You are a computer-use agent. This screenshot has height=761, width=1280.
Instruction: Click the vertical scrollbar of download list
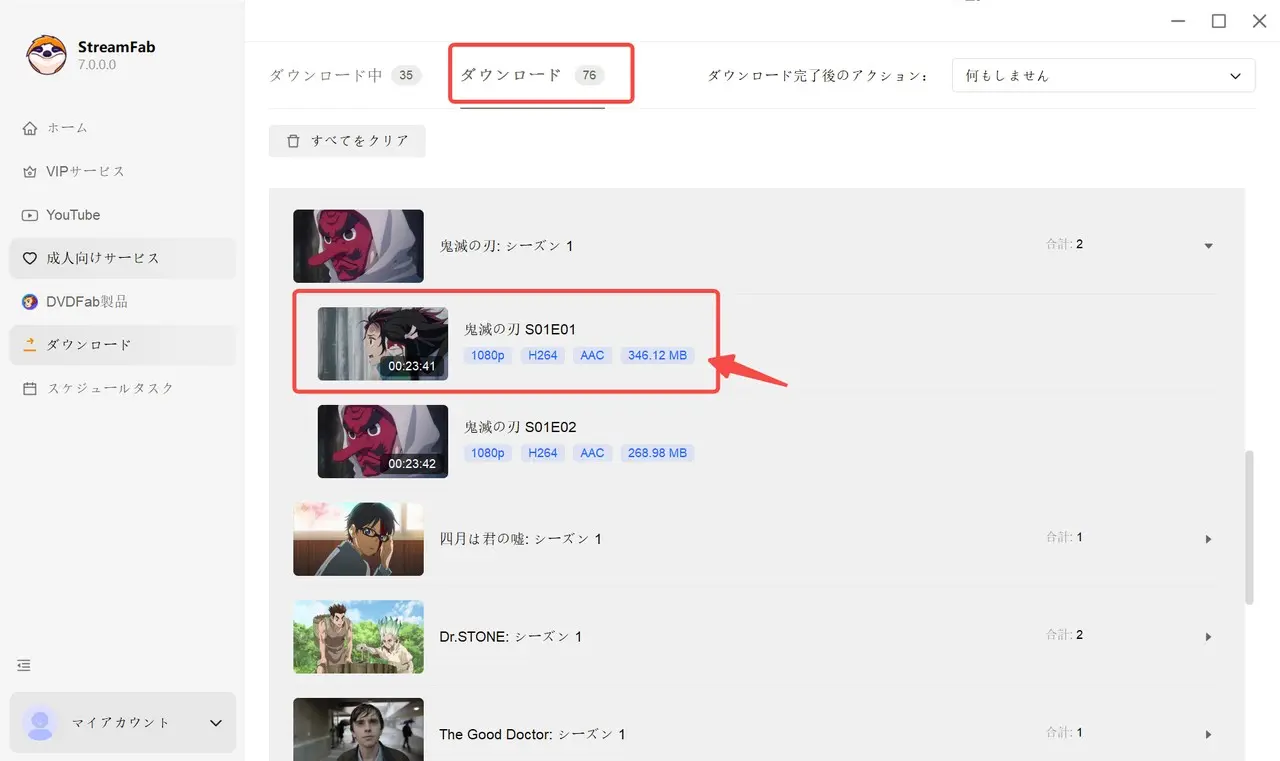point(1249,527)
